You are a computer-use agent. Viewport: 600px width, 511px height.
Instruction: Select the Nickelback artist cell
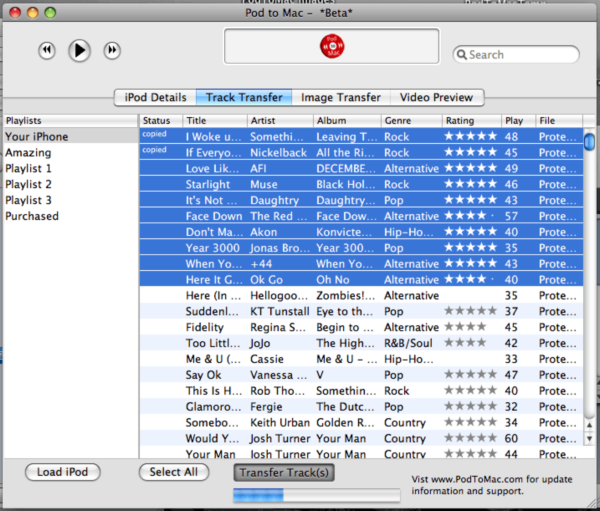click(278, 153)
